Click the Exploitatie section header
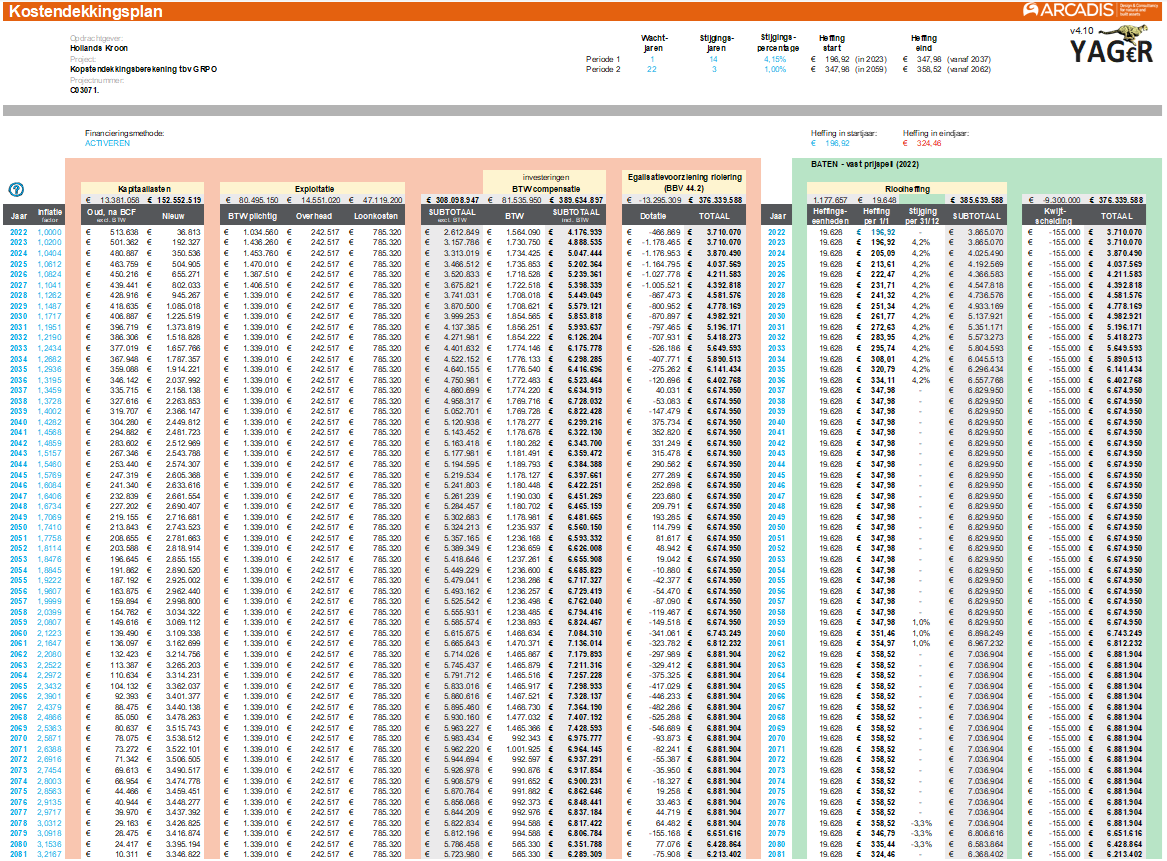Screen dimensions: 1167x861 [314, 187]
